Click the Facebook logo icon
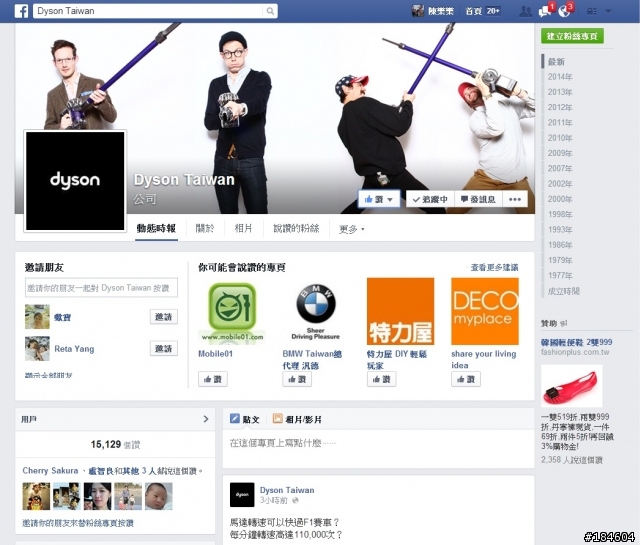Screen dimensions: 640x545 point(21,11)
